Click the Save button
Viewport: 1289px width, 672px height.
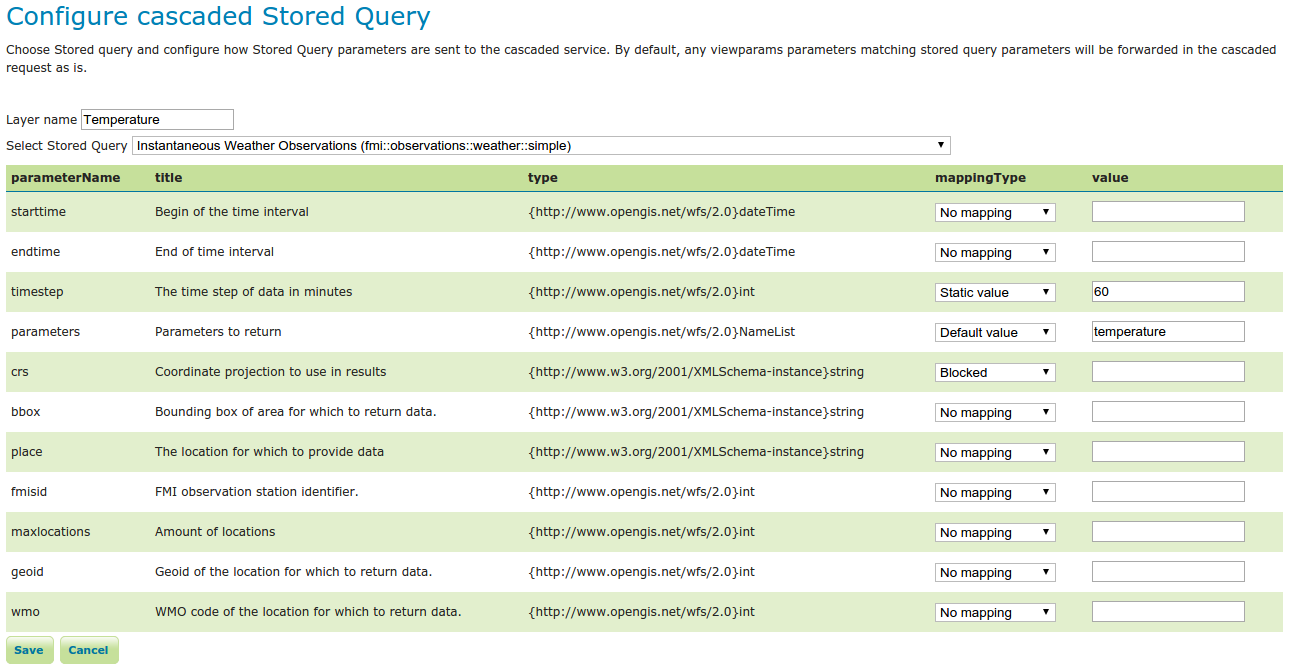pyautogui.click(x=29, y=649)
